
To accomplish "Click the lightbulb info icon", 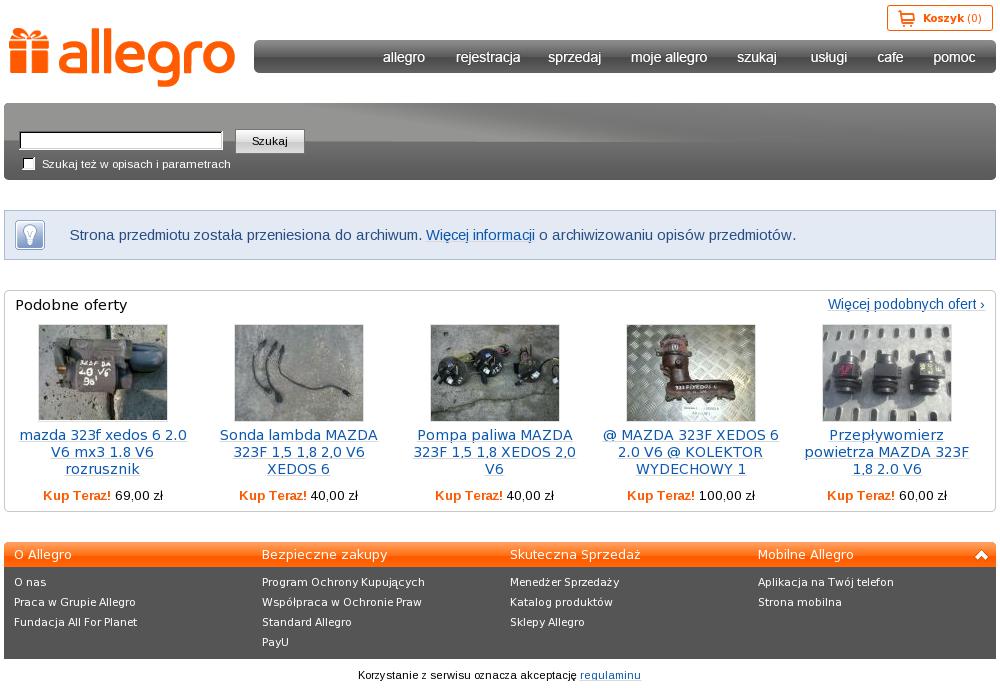I will click(x=30, y=235).
